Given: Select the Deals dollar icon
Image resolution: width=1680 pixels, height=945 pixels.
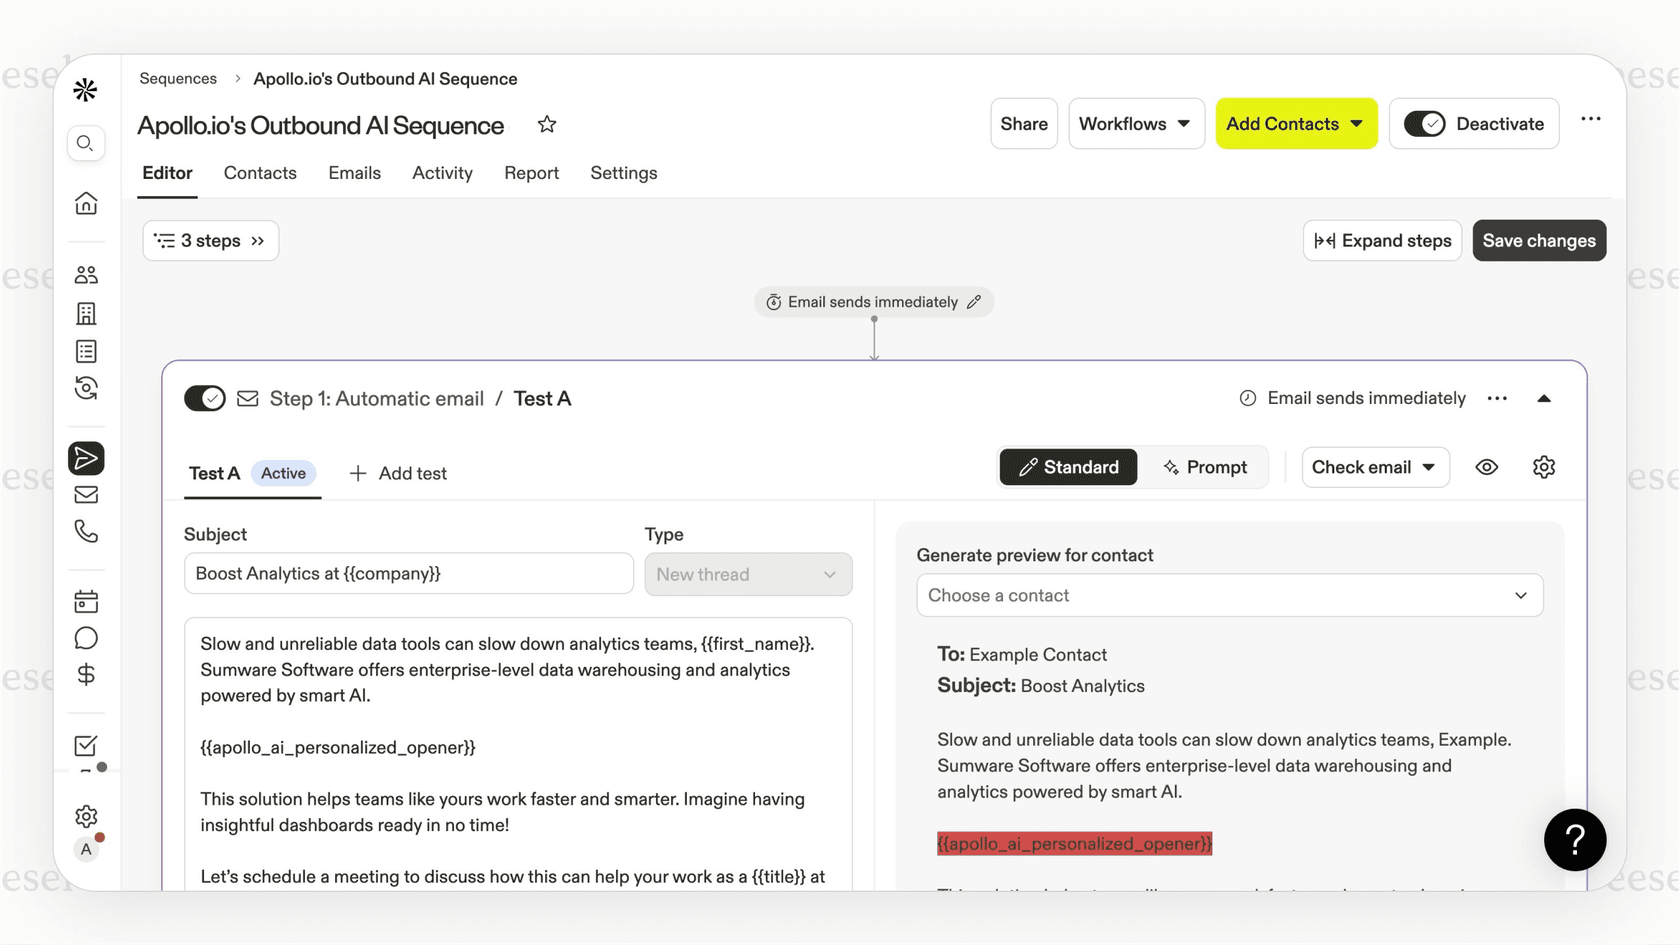Looking at the screenshot, I should point(86,674).
